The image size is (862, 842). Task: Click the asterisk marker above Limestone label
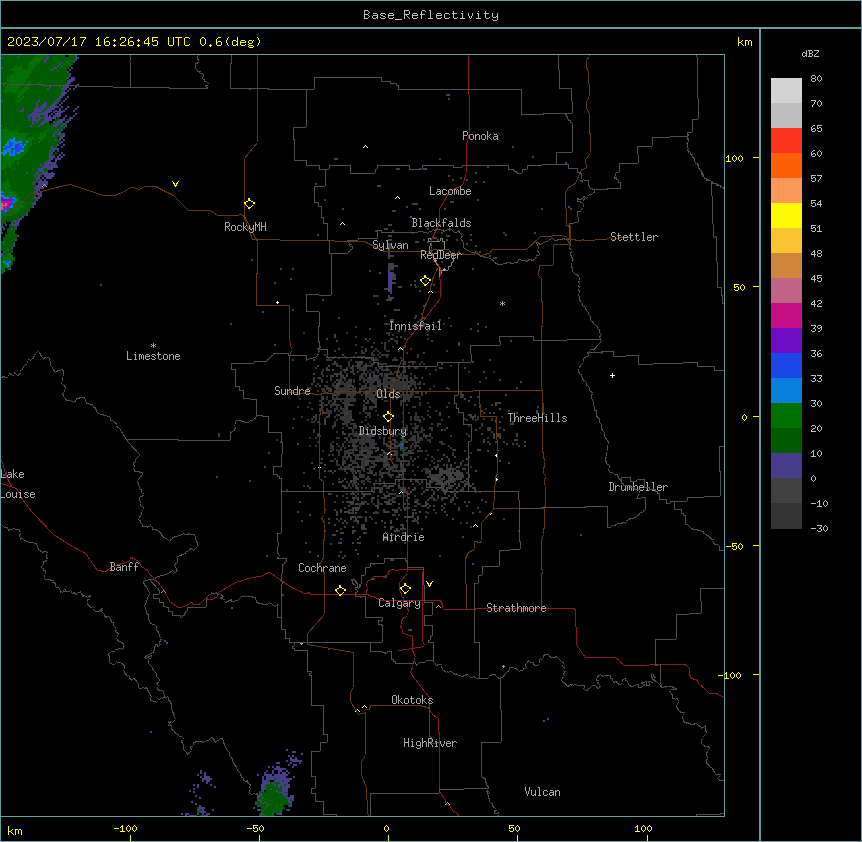click(x=153, y=346)
